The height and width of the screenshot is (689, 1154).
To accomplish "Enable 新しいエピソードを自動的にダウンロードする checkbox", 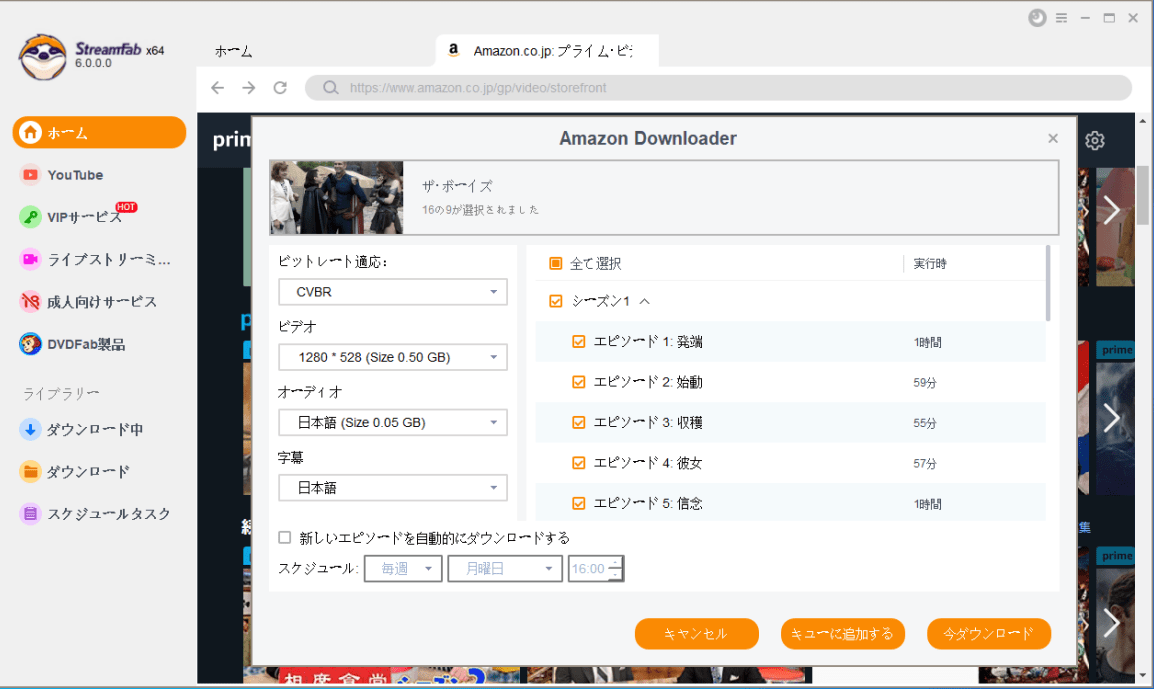I will tap(285, 538).
